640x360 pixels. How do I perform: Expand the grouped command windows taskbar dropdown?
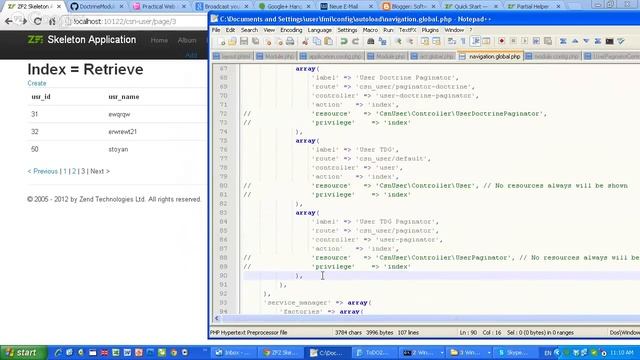[x=442, y=353]
